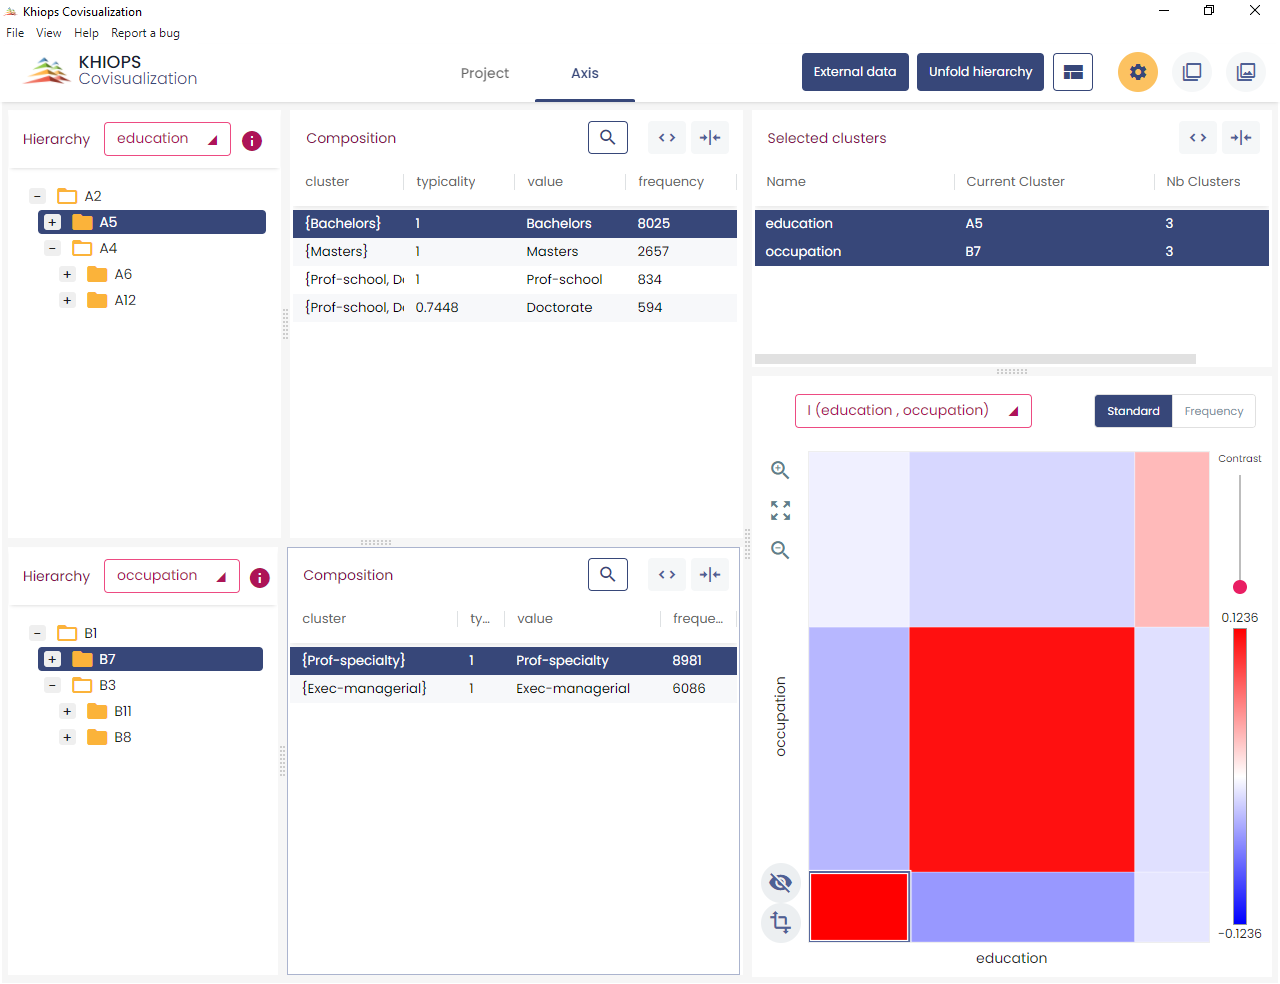Screen dimensions: 1280x984
Task: Reset heatmap zoom with the fit-to-screen icon
Action: (x=780, y=510)
